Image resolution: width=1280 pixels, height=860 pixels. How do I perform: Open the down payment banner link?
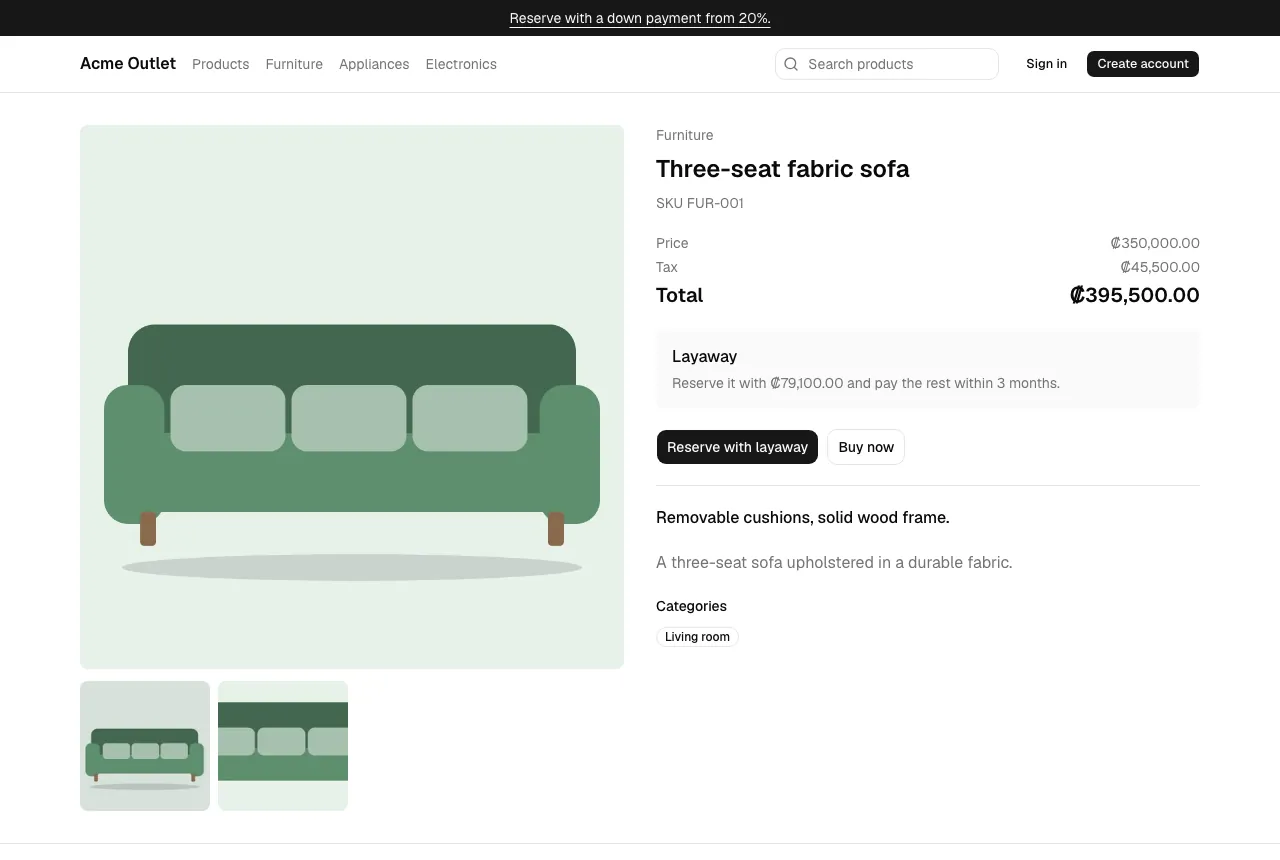(x=640, y=18)
